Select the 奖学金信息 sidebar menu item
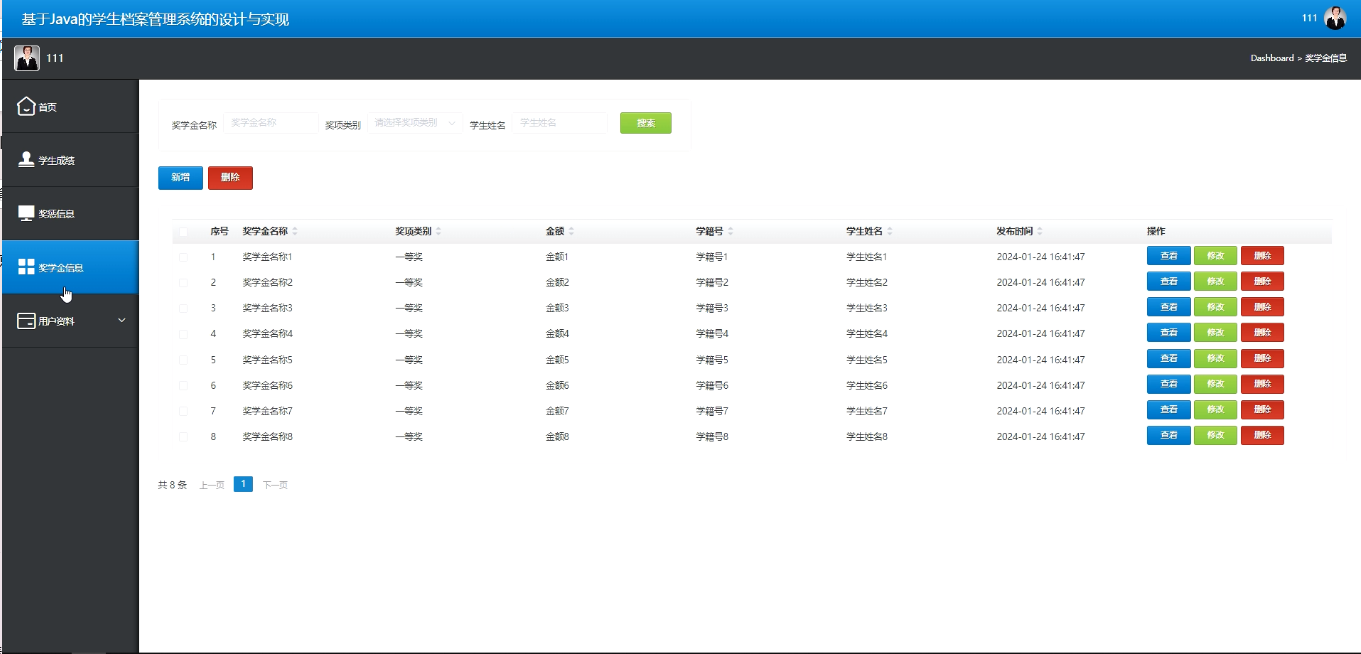The image size is (1361, 654). coord(70,267)
